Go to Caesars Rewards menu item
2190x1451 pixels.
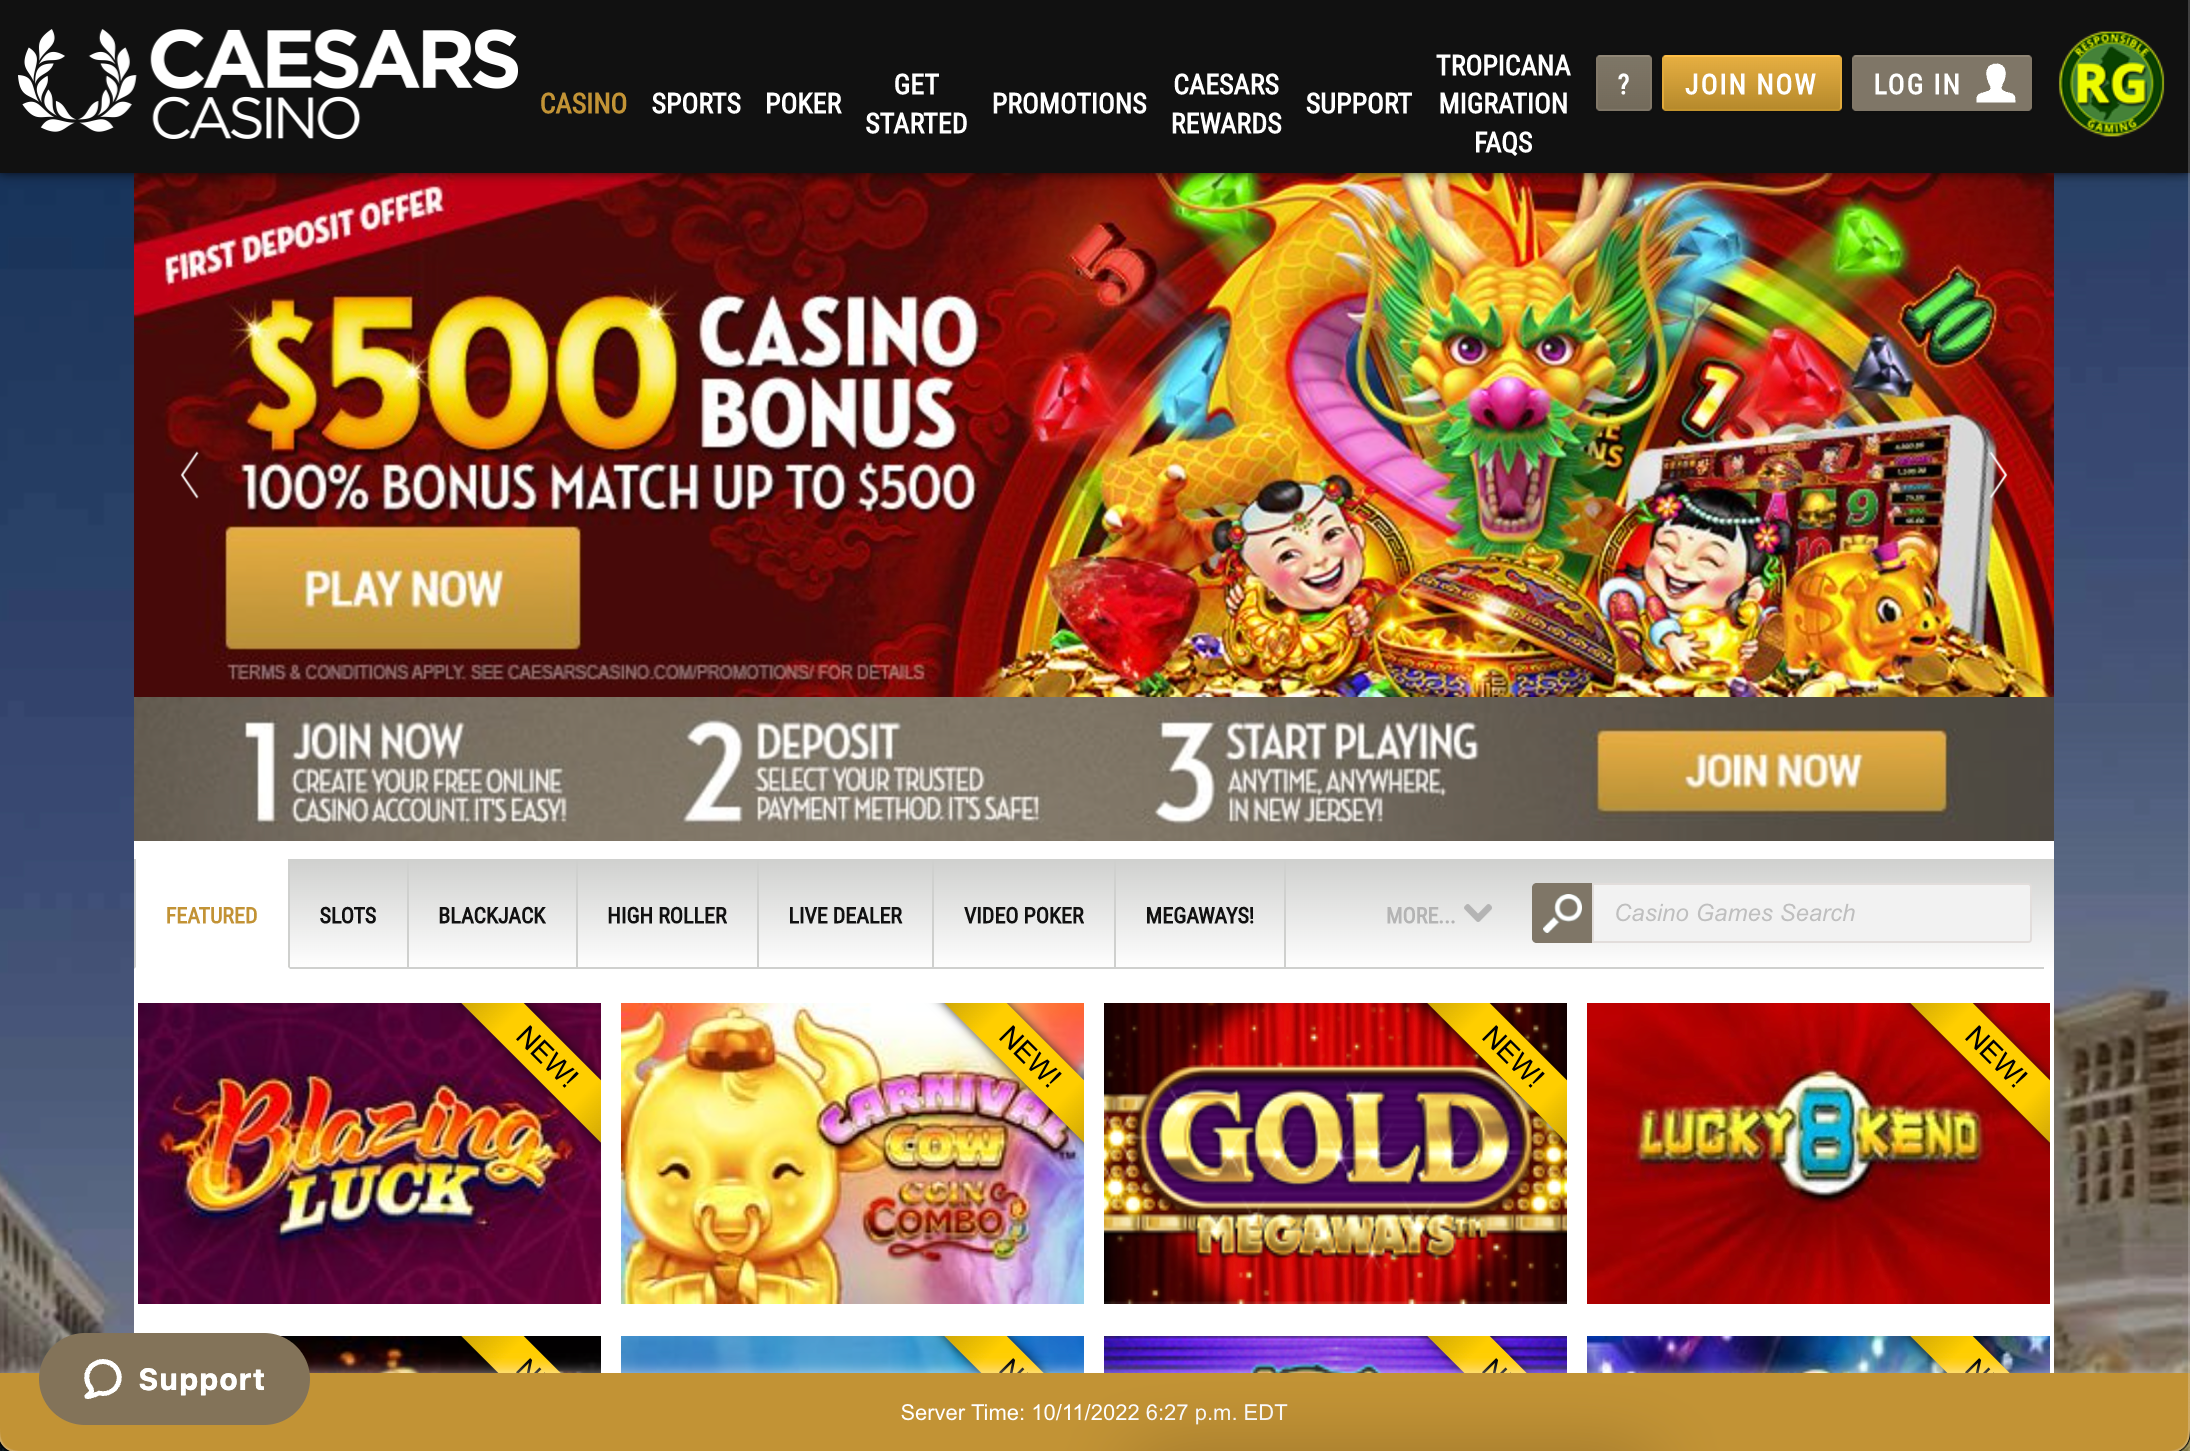(x=1226, y=103)
